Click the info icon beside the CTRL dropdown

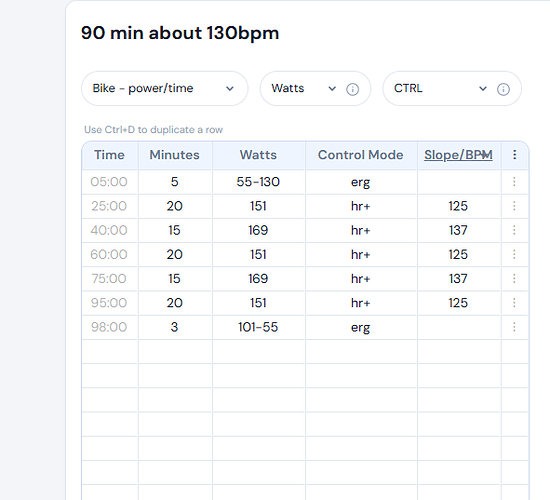pos(503,89)
